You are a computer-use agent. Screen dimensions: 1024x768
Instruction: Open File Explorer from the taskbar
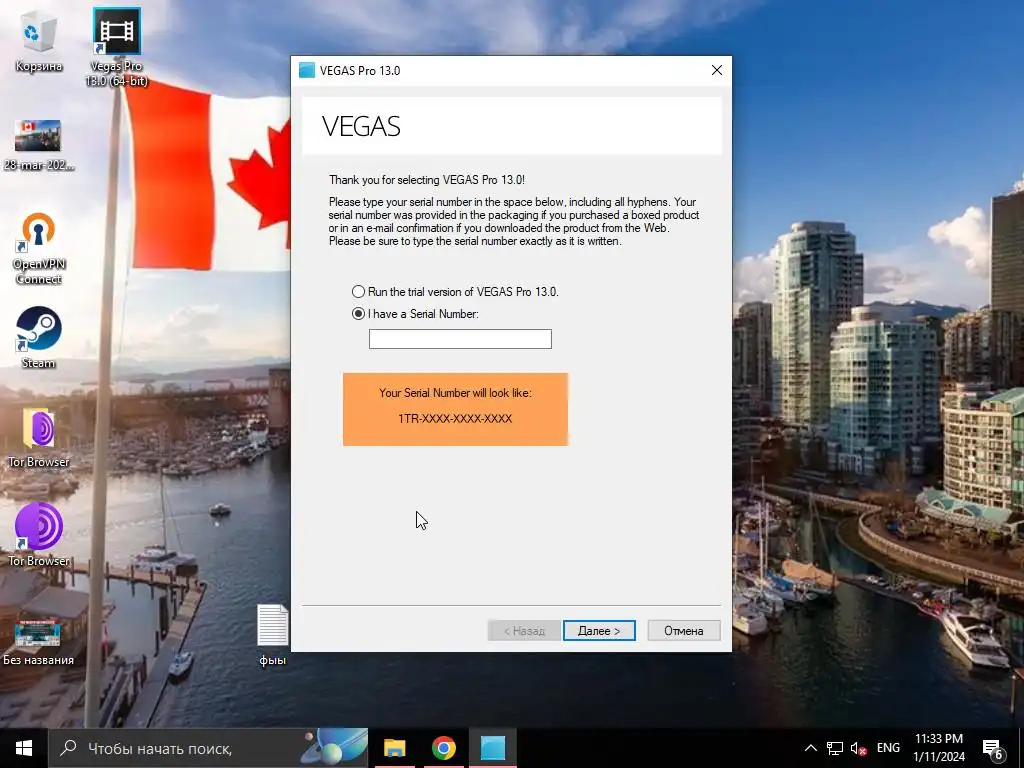(394, 748)
